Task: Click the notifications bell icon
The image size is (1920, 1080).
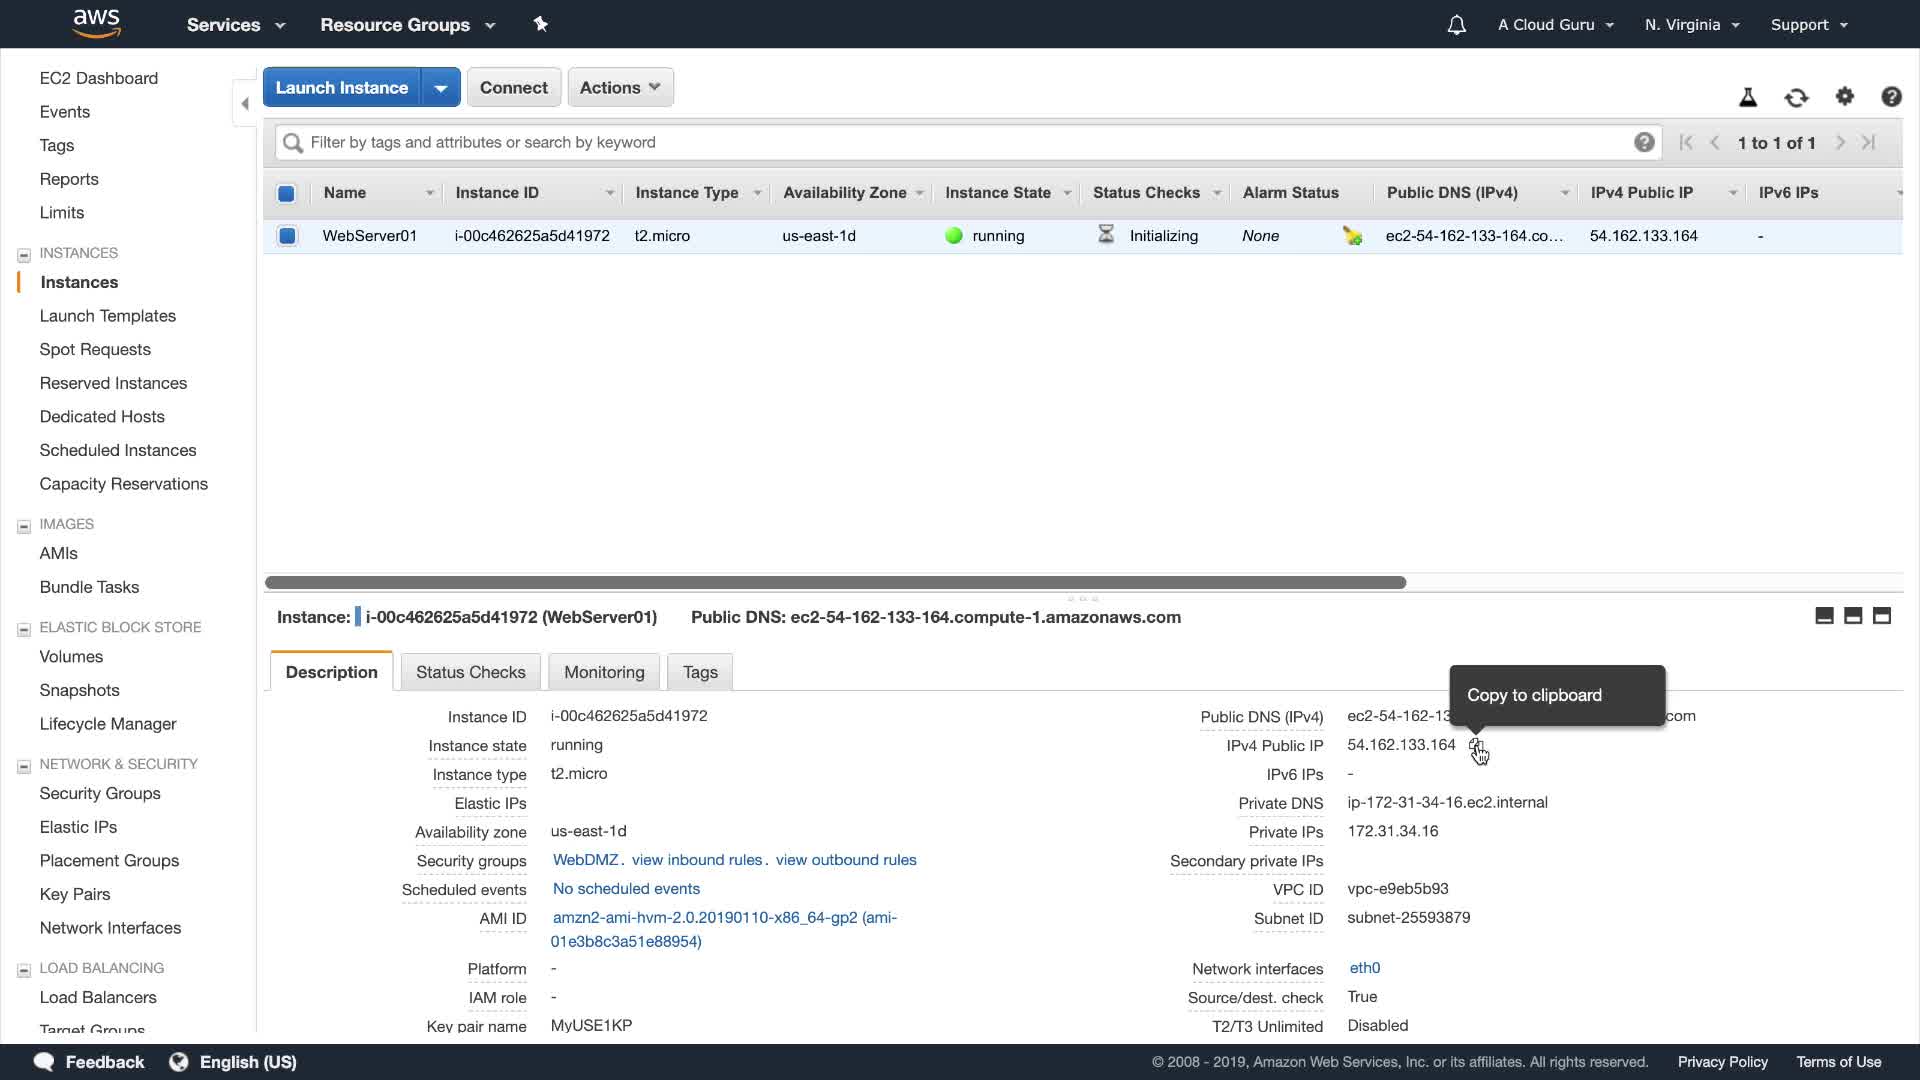Action: 1456,25
